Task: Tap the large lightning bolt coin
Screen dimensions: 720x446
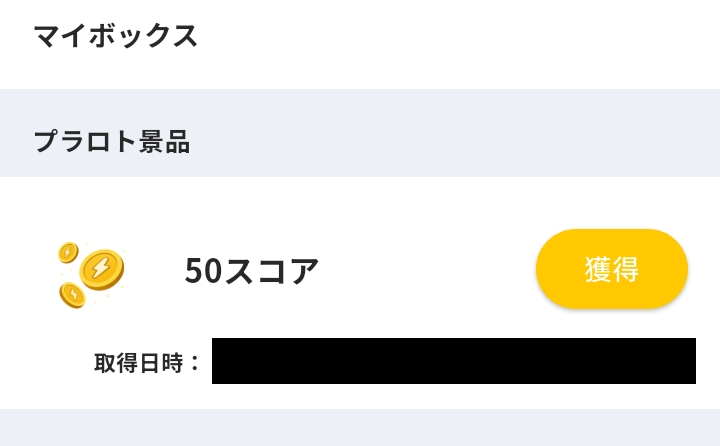Action: click(x=101, y=269)
